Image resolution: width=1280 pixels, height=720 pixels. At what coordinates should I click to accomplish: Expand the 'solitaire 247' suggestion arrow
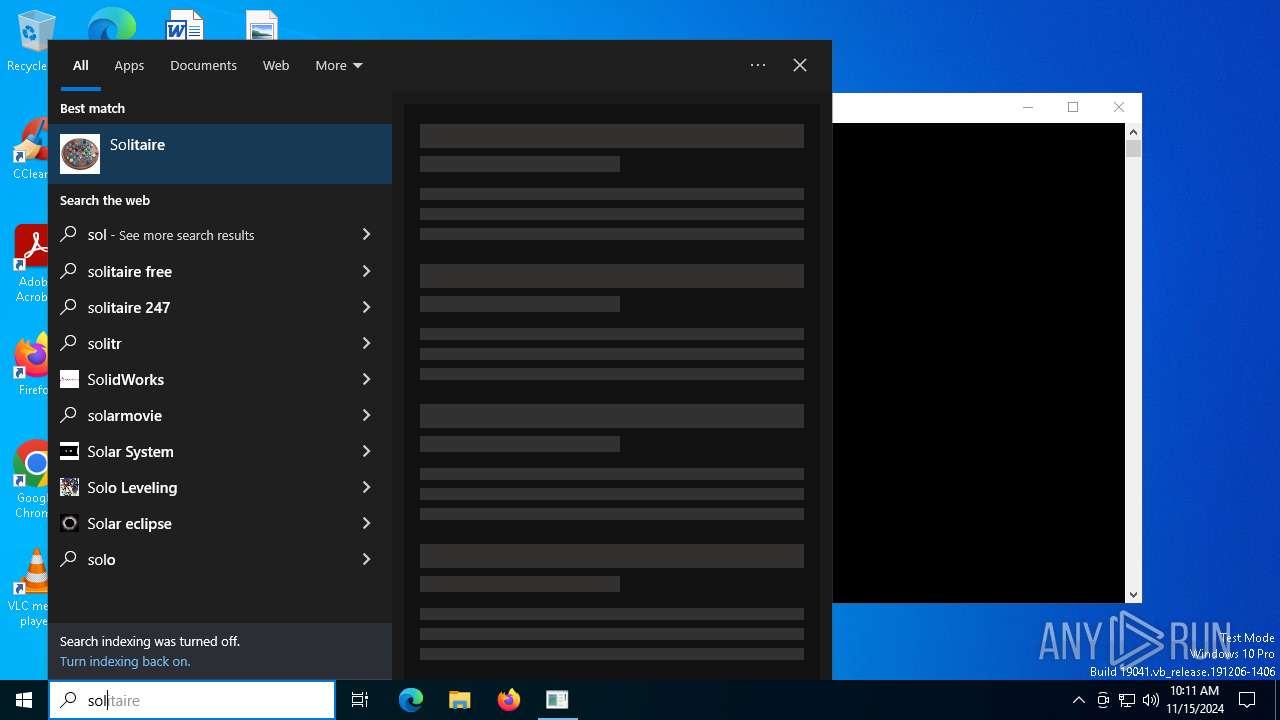tap(366, 307)
